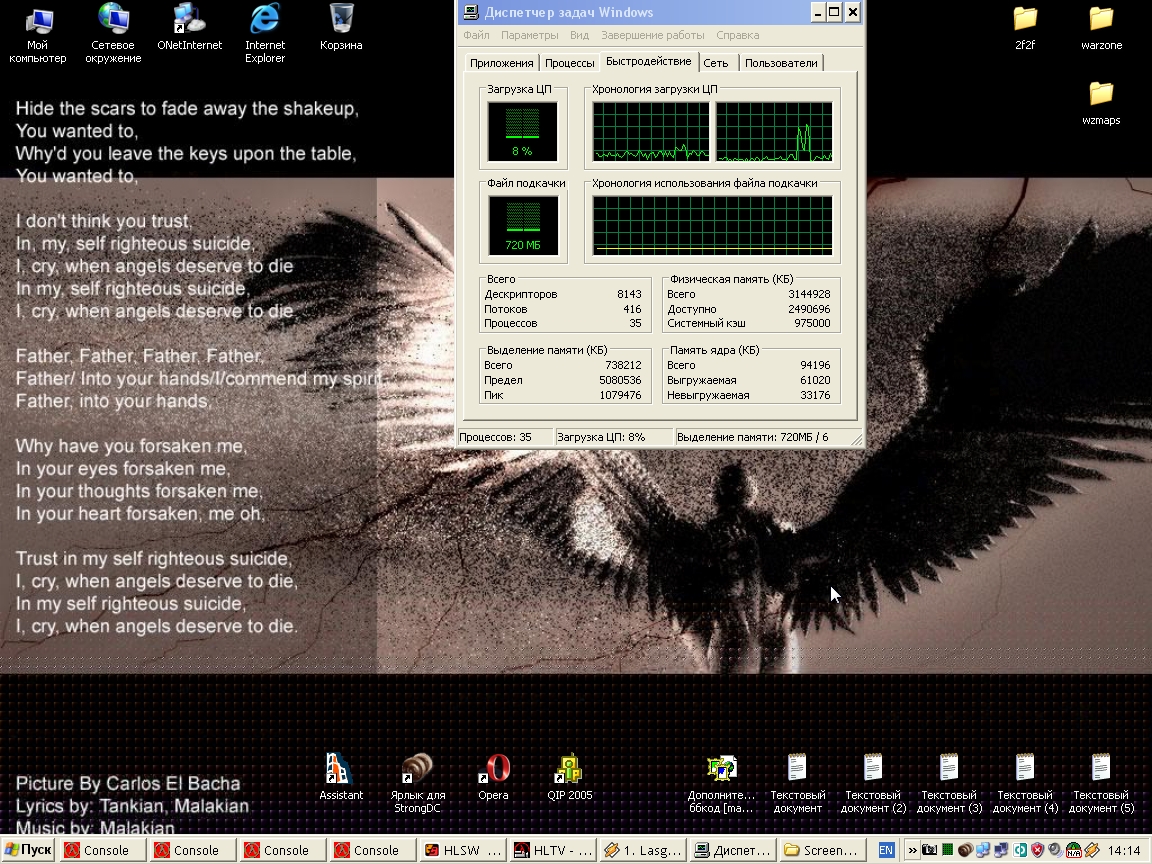Click the page file usage history graph

click(713, 226)
